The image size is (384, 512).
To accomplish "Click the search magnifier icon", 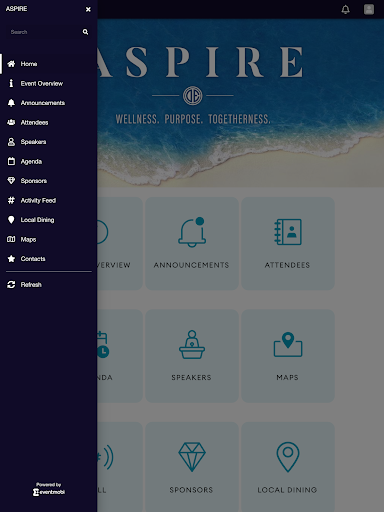I will pos(85,32).
